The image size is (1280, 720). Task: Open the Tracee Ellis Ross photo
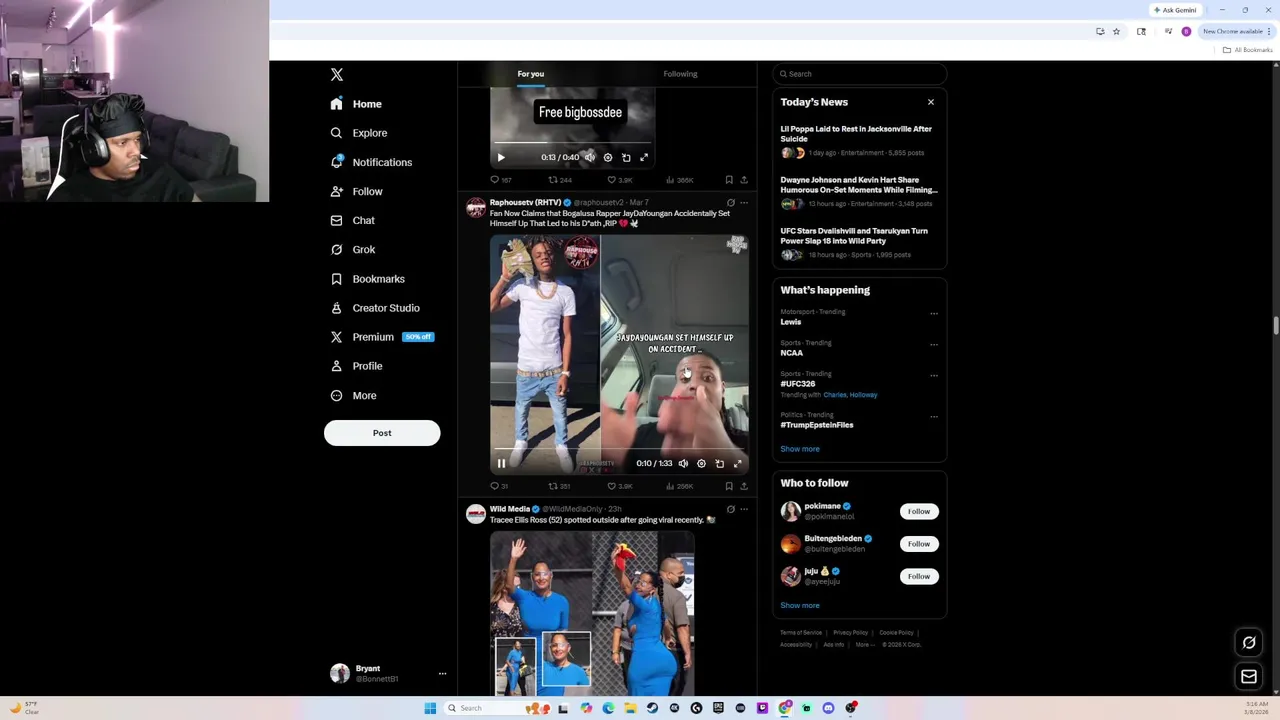592,613
